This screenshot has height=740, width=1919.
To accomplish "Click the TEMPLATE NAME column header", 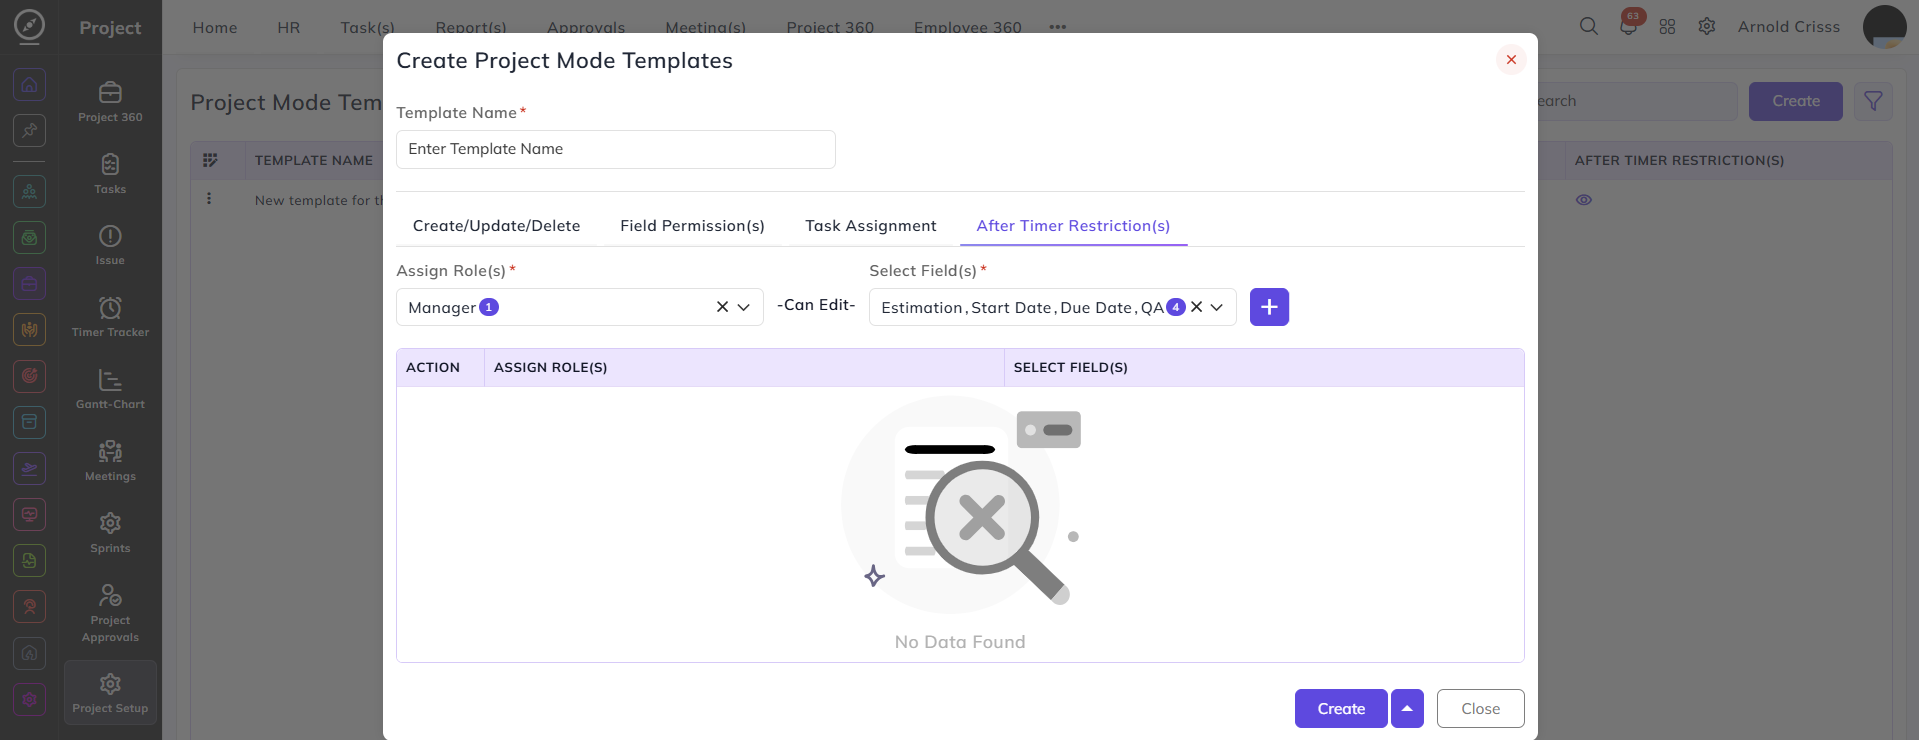I will (314, 160).
